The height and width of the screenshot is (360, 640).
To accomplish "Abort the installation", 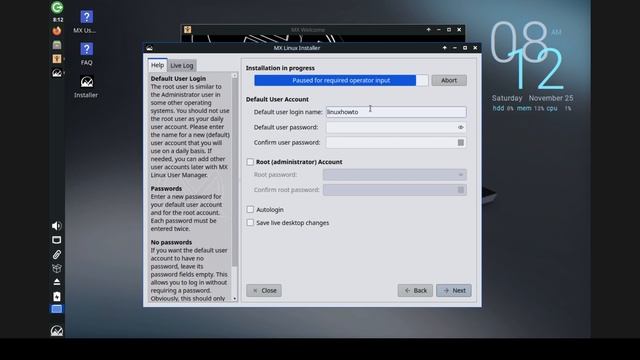I will (x=449, y=80).
